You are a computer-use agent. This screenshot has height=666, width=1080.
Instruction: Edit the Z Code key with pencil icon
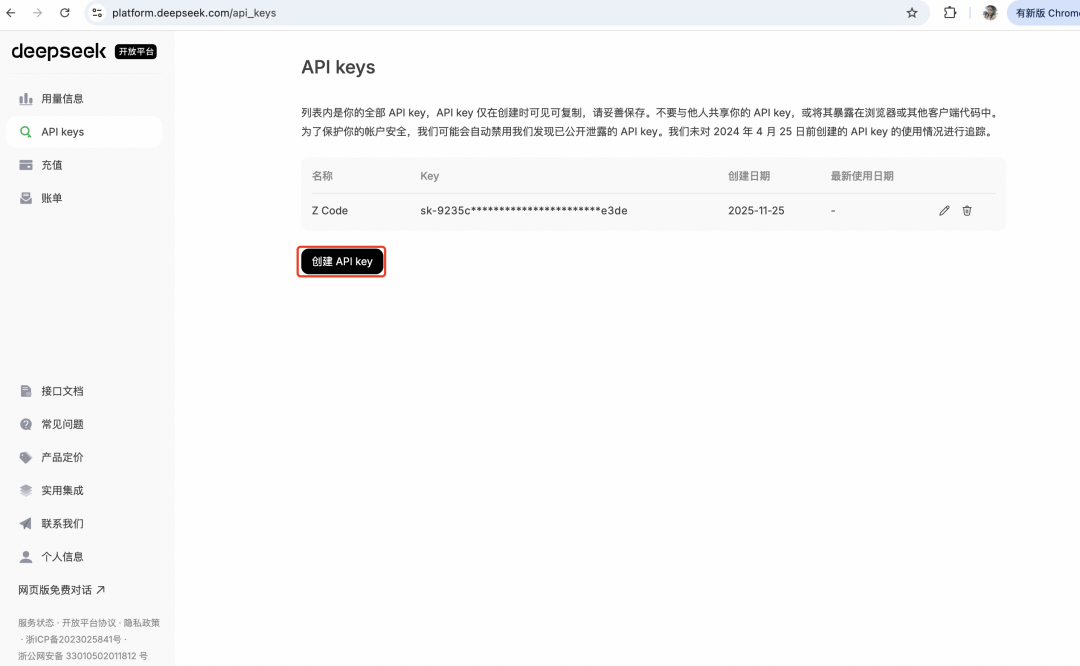point(944,211)
